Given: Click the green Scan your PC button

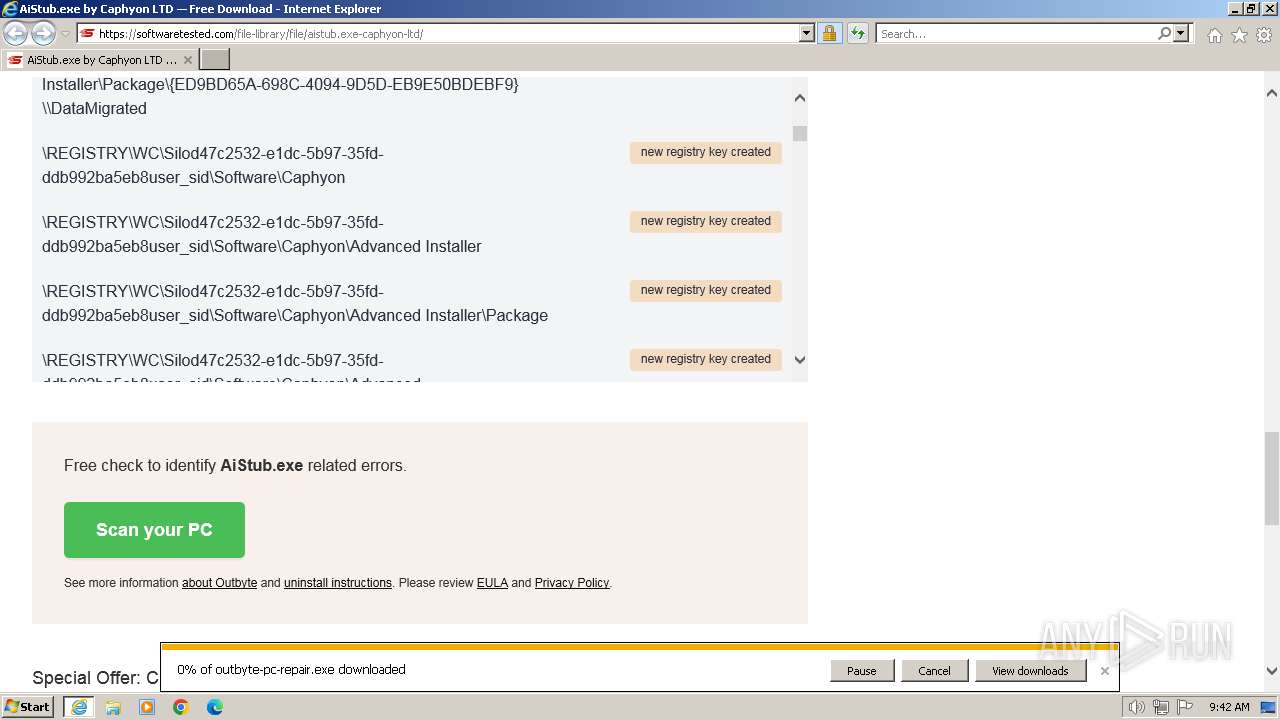Looking at the screenshot, I should [x=154, y=530].
